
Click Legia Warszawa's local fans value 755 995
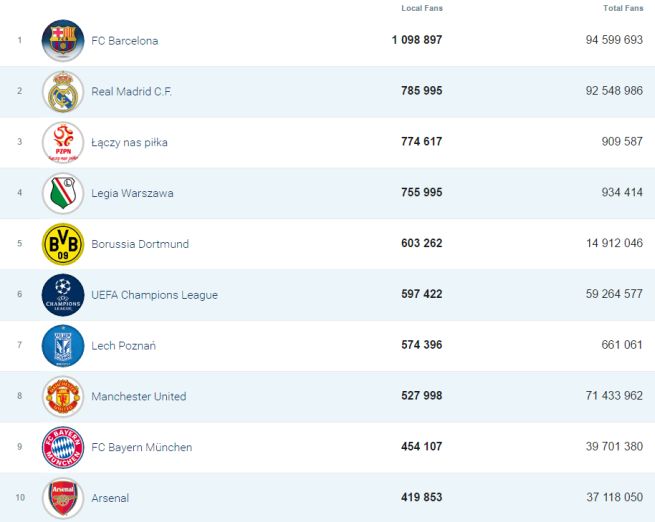point(421,193)
